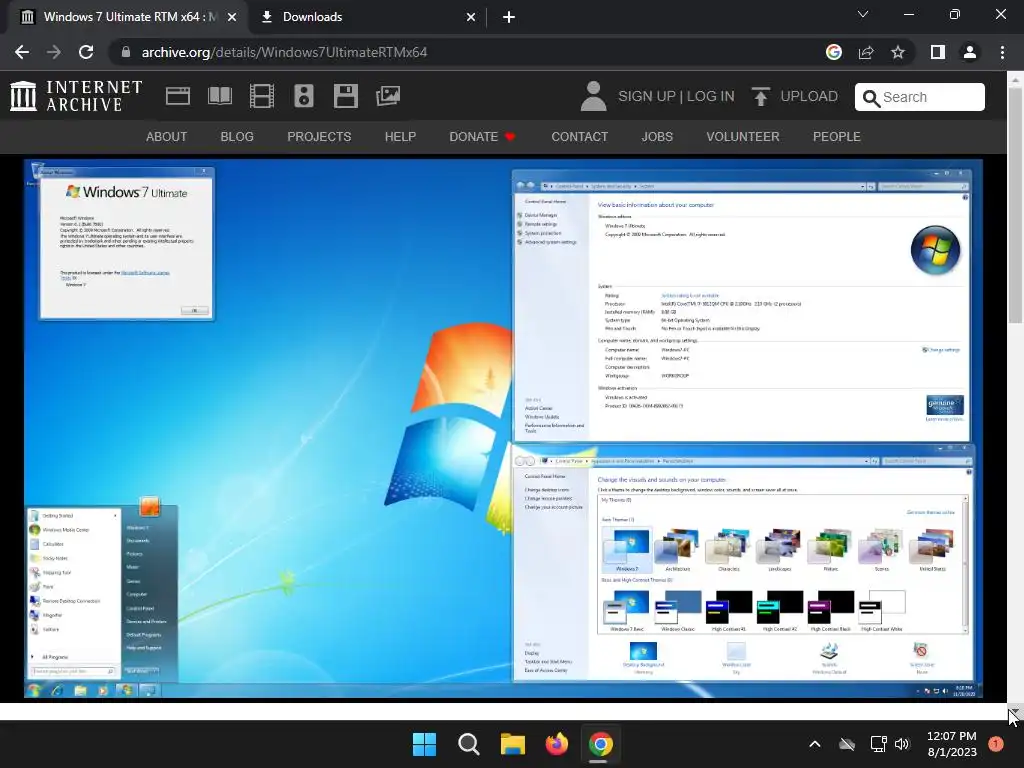Show hidden system tray icons
This screenshot has height=768, width=1024.
coord(814,744)
